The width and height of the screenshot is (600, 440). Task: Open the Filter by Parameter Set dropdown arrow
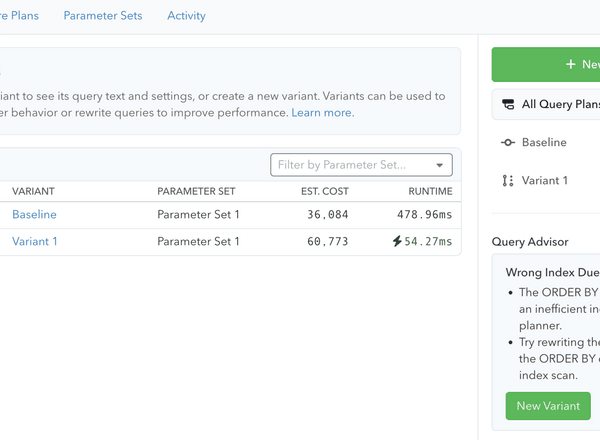click(440, 165)
